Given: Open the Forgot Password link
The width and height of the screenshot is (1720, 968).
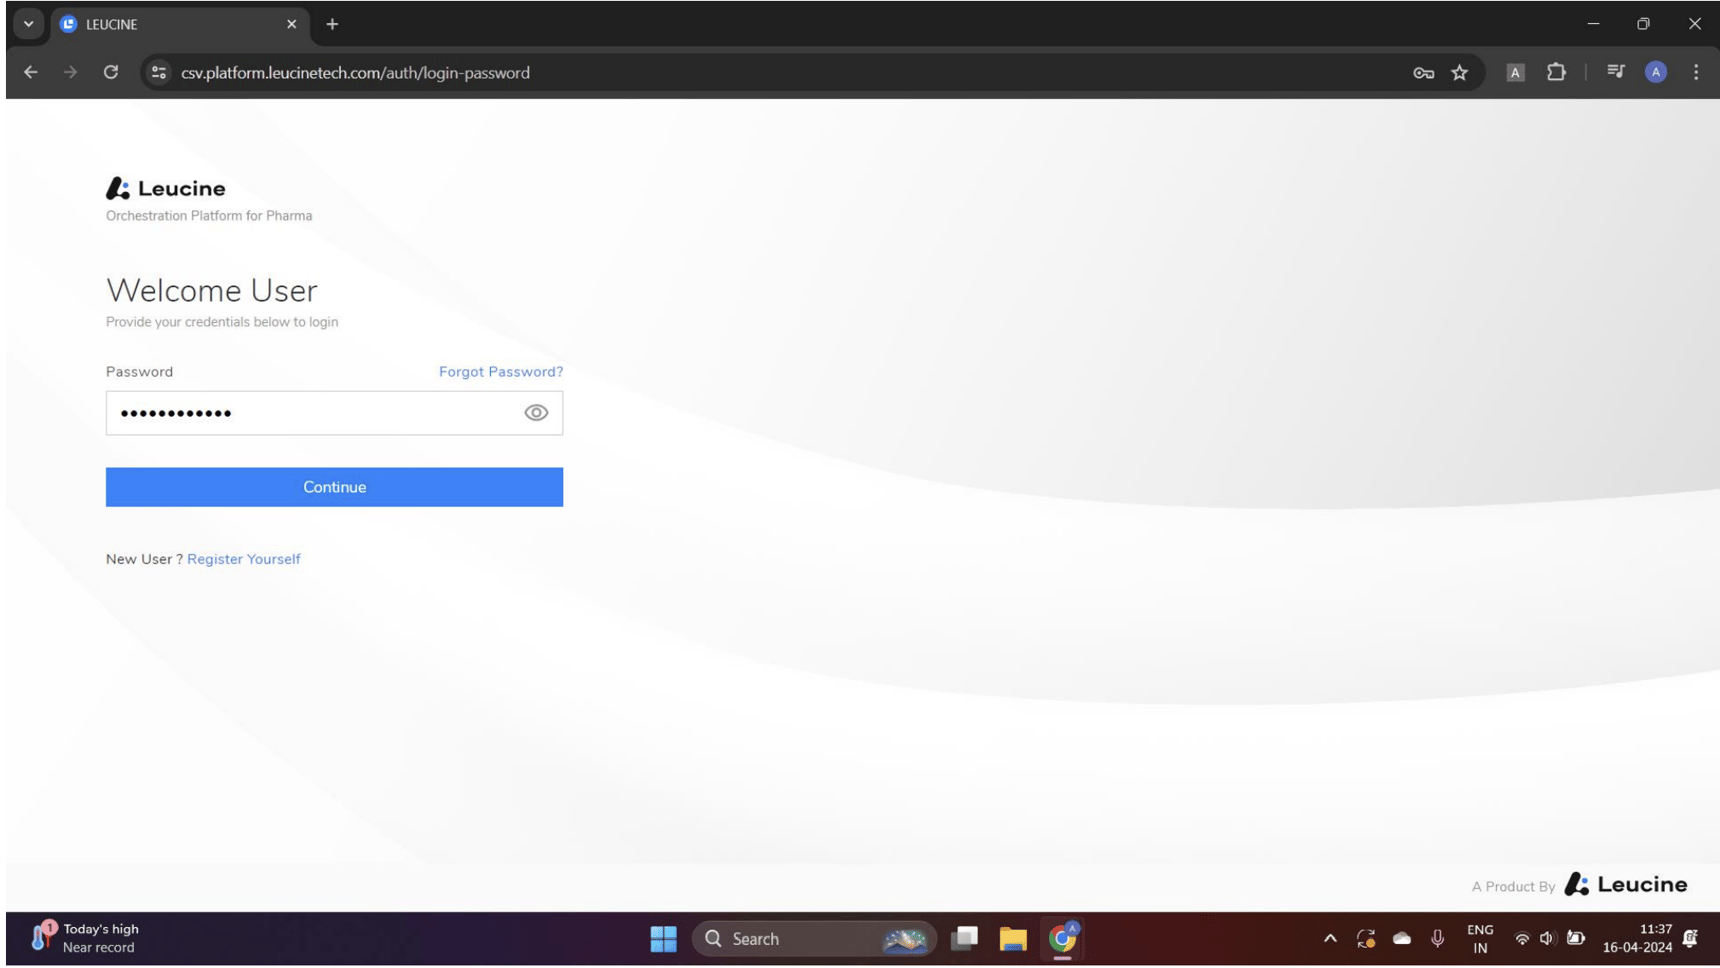Looking at the screenshot, I should (501, 372).
